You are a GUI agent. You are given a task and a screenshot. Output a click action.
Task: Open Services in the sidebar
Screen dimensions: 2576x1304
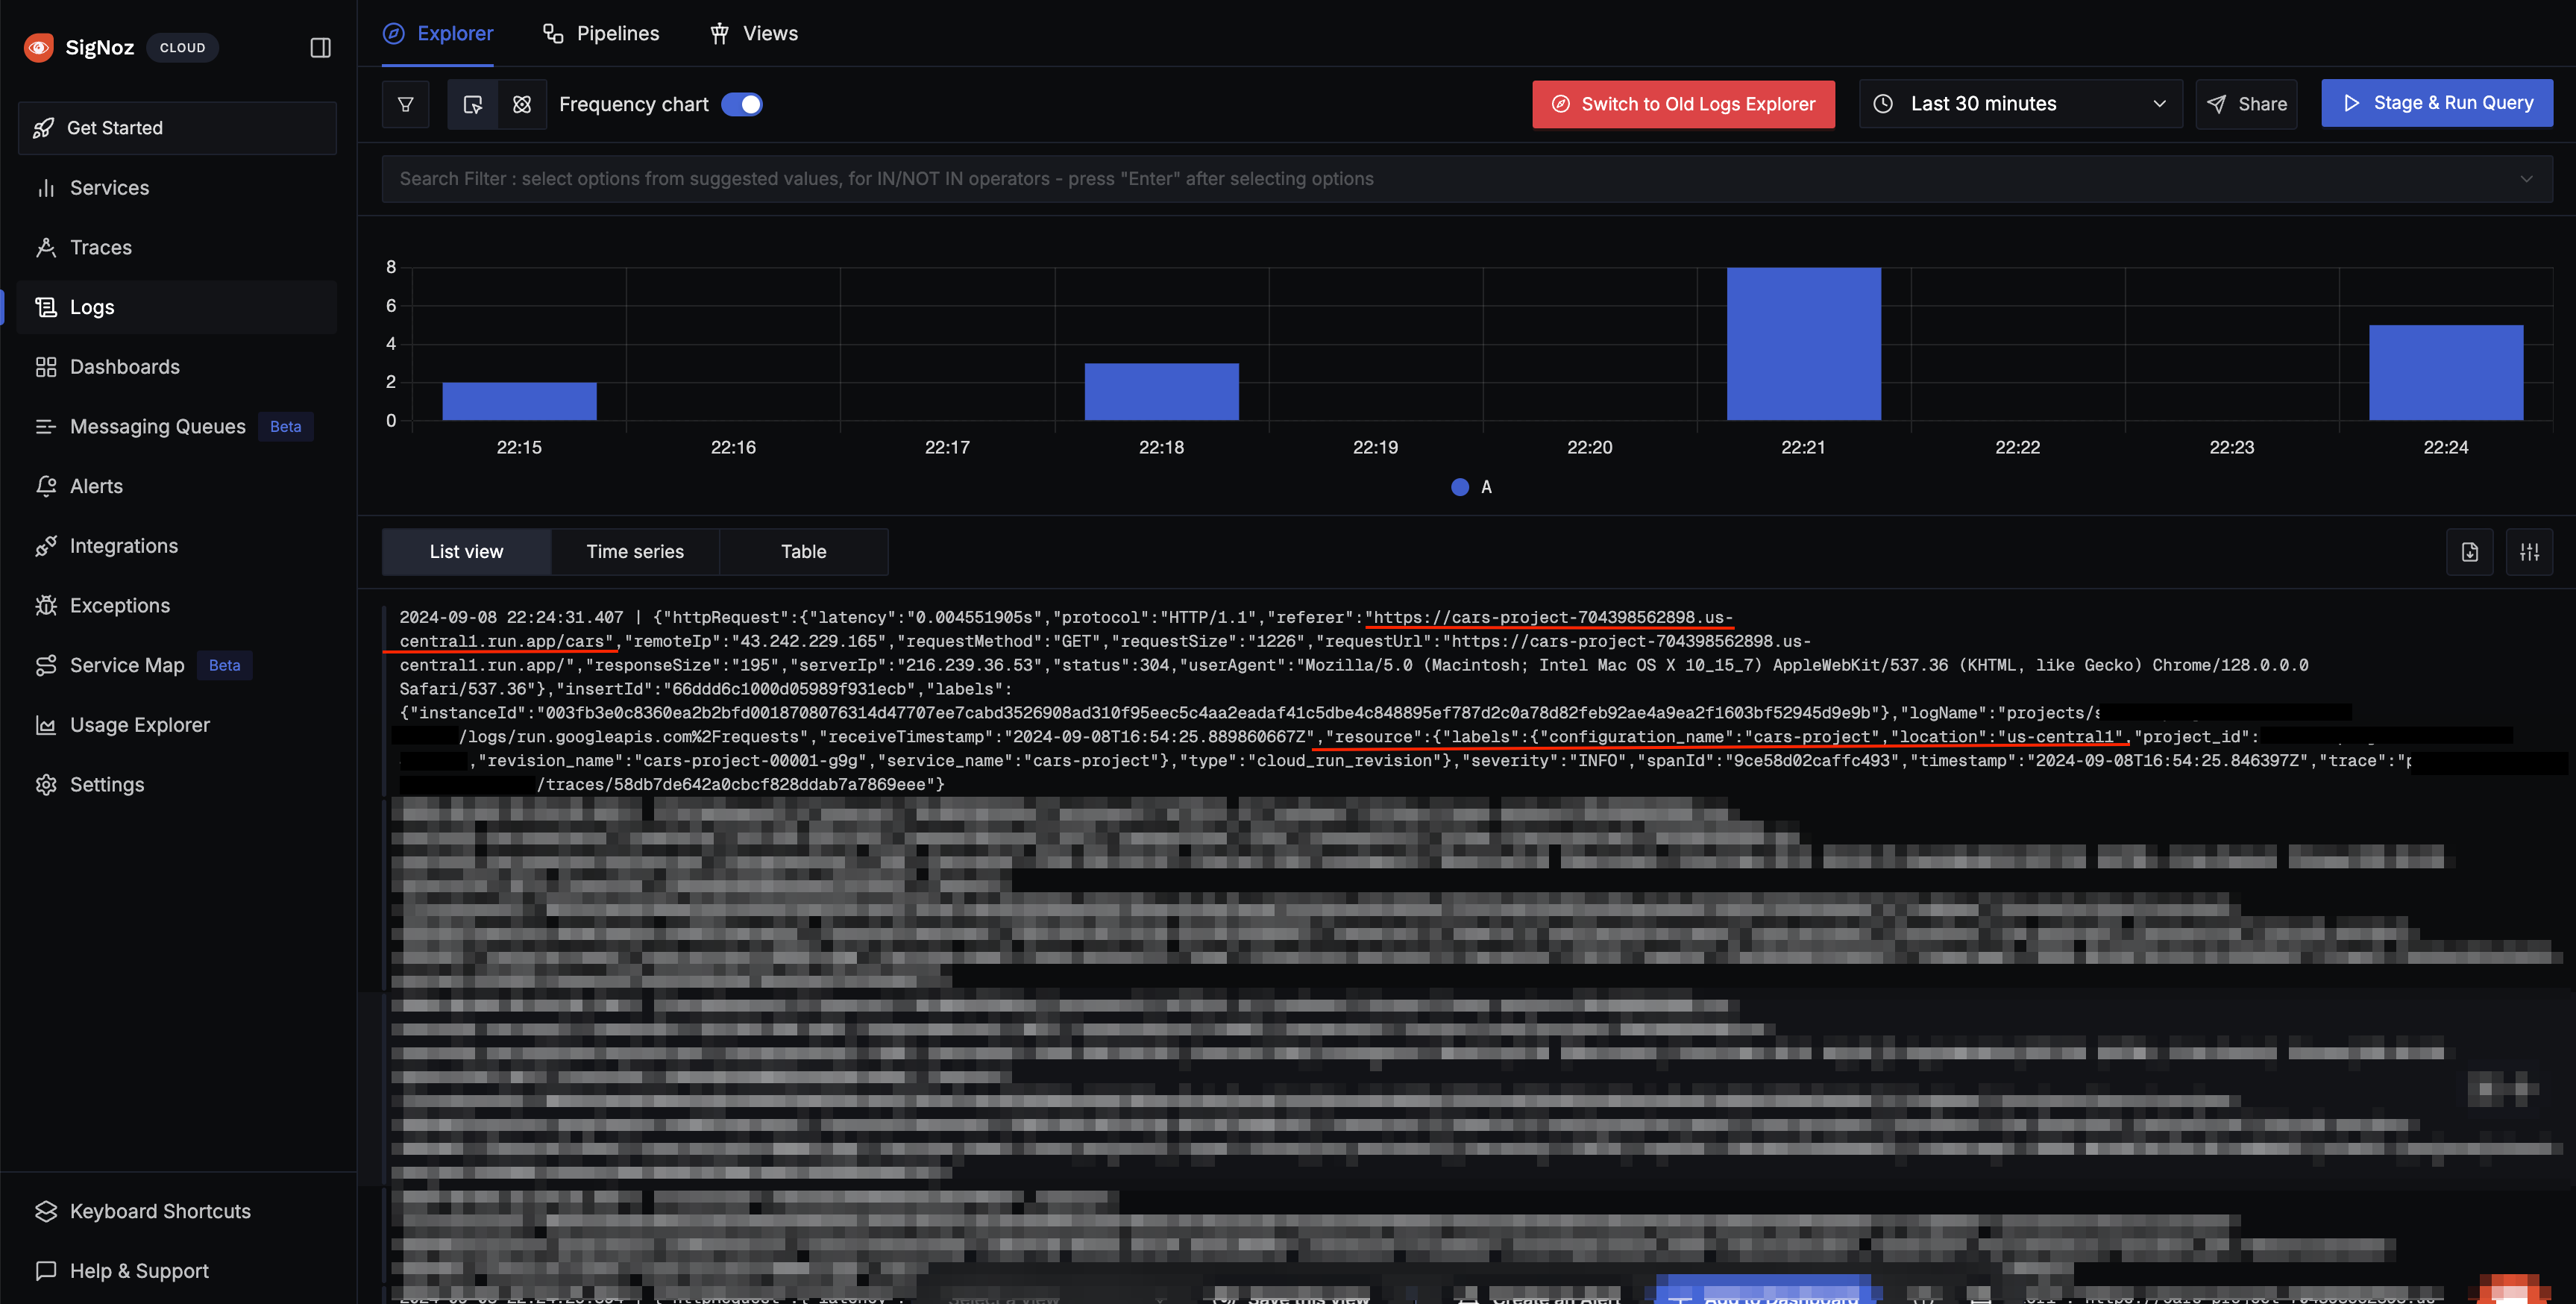[x=177, y=188]
